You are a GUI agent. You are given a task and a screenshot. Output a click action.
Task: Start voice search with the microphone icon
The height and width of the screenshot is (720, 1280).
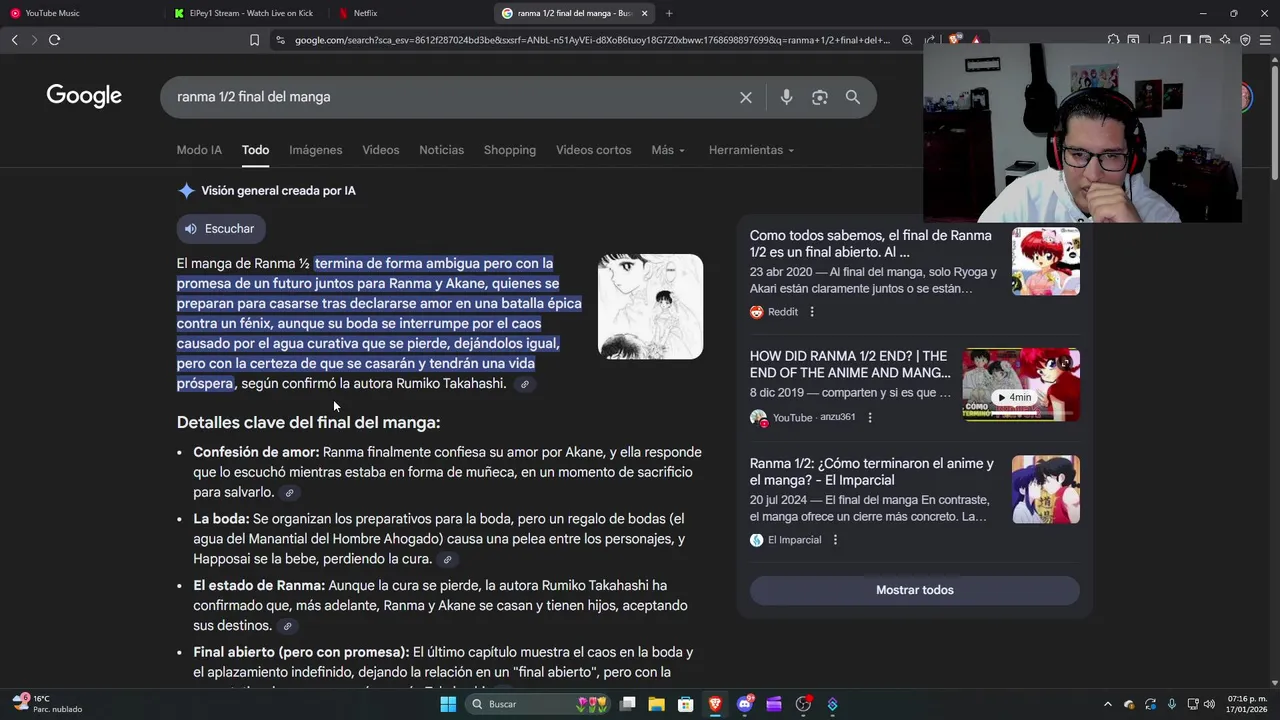786,97
